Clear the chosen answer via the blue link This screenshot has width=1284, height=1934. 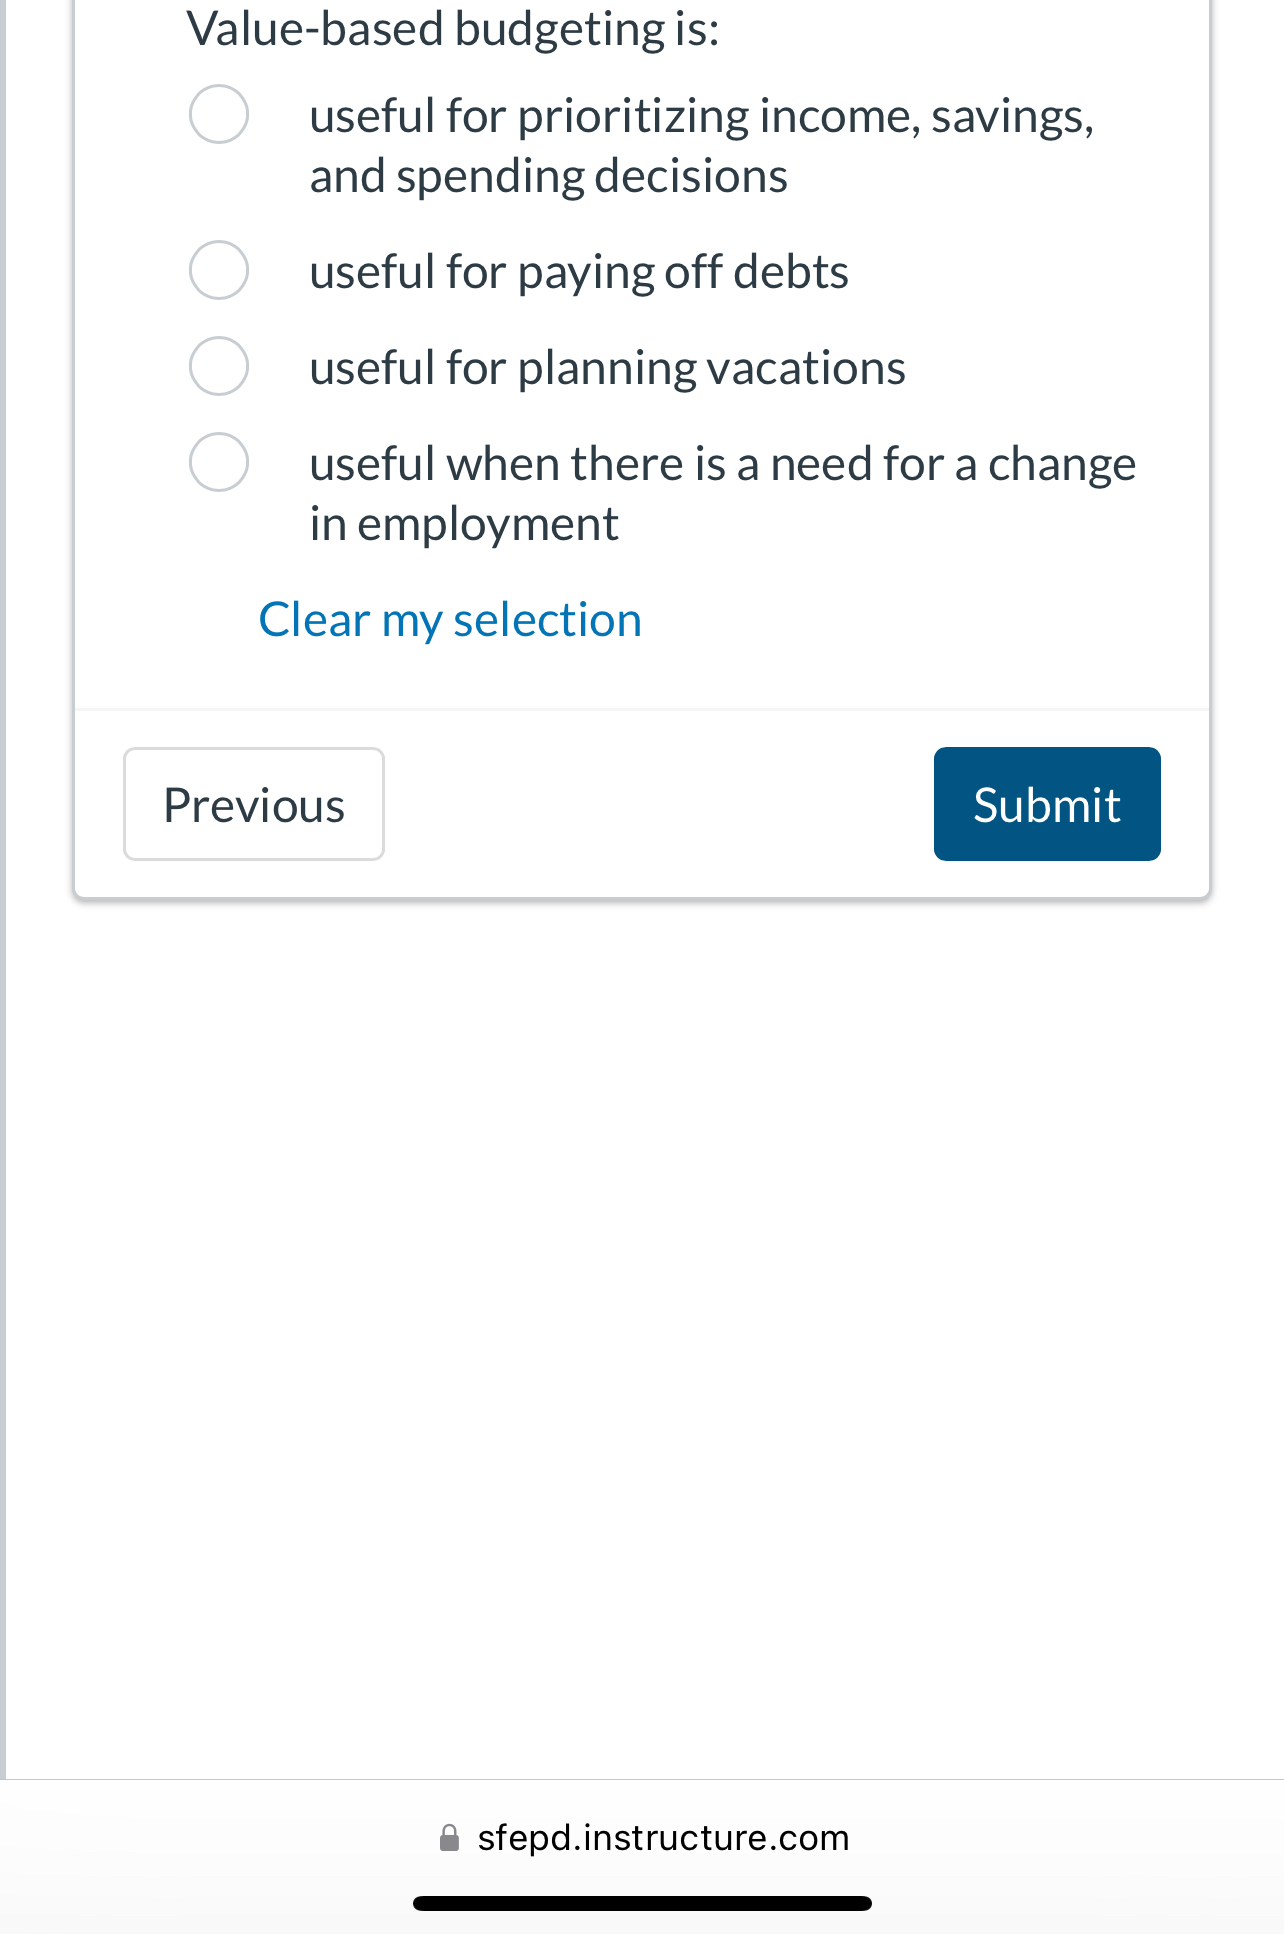pos(450,619)
